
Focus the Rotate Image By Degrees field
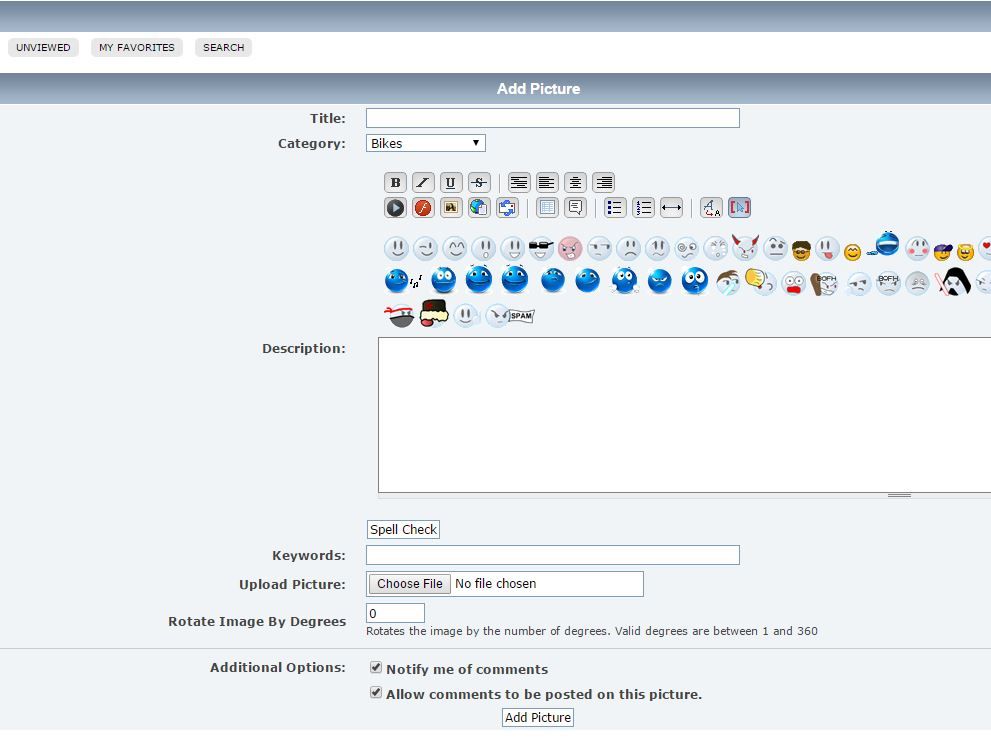click(395, 613)
